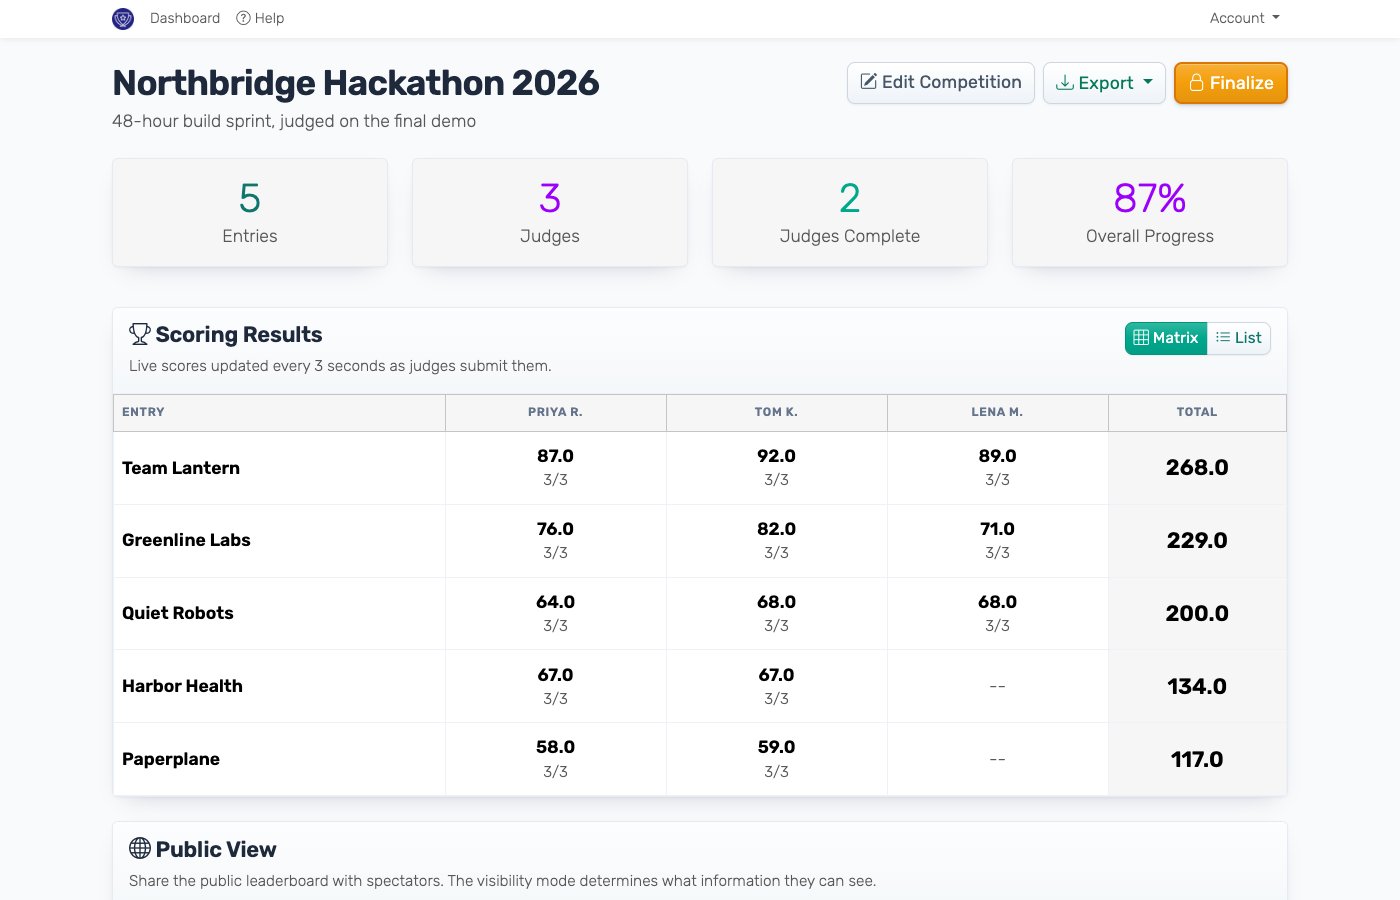The image size is (1400, 900).
Task: Click the Judges Complete card
Action: tap(850, 212)
